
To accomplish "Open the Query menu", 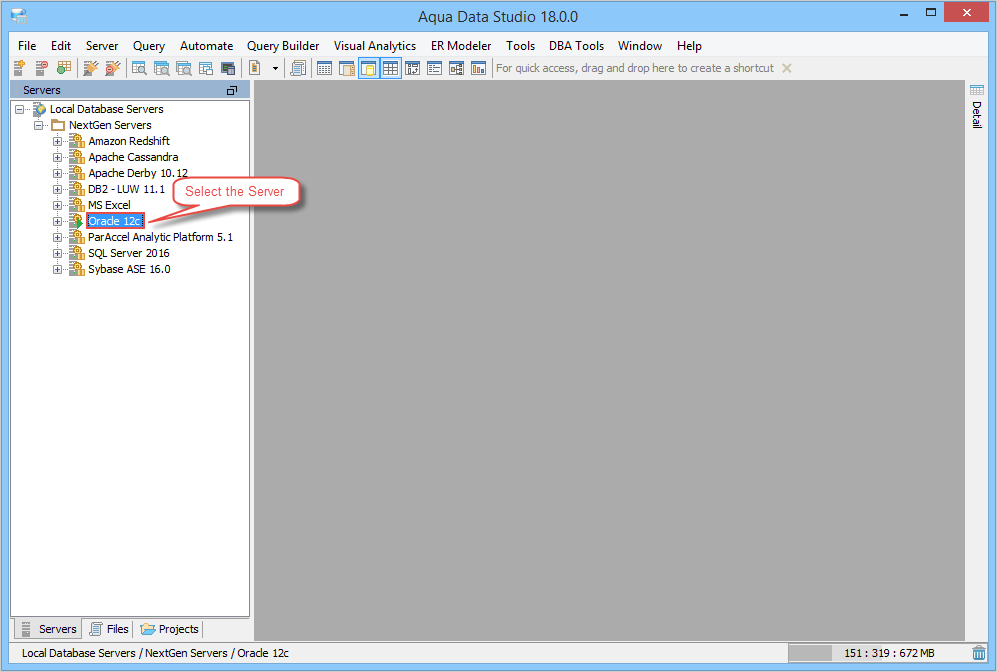I will point(149,46).
